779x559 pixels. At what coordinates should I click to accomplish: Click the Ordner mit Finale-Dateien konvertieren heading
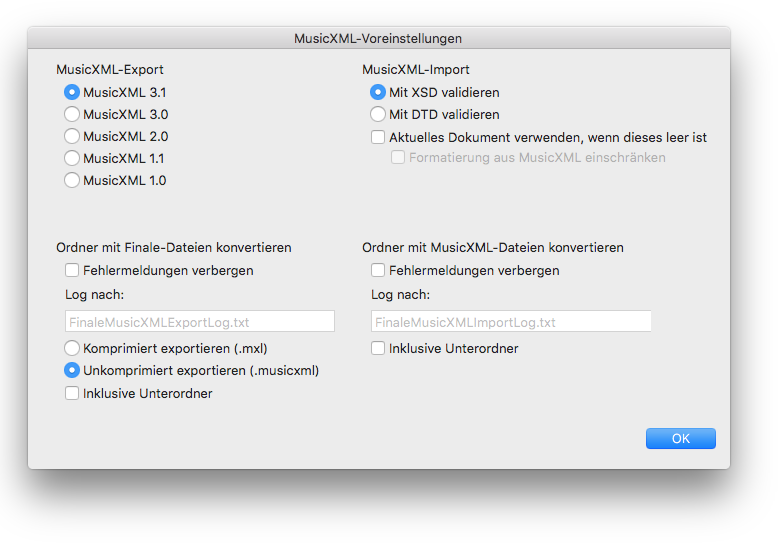tap(174, 247)
